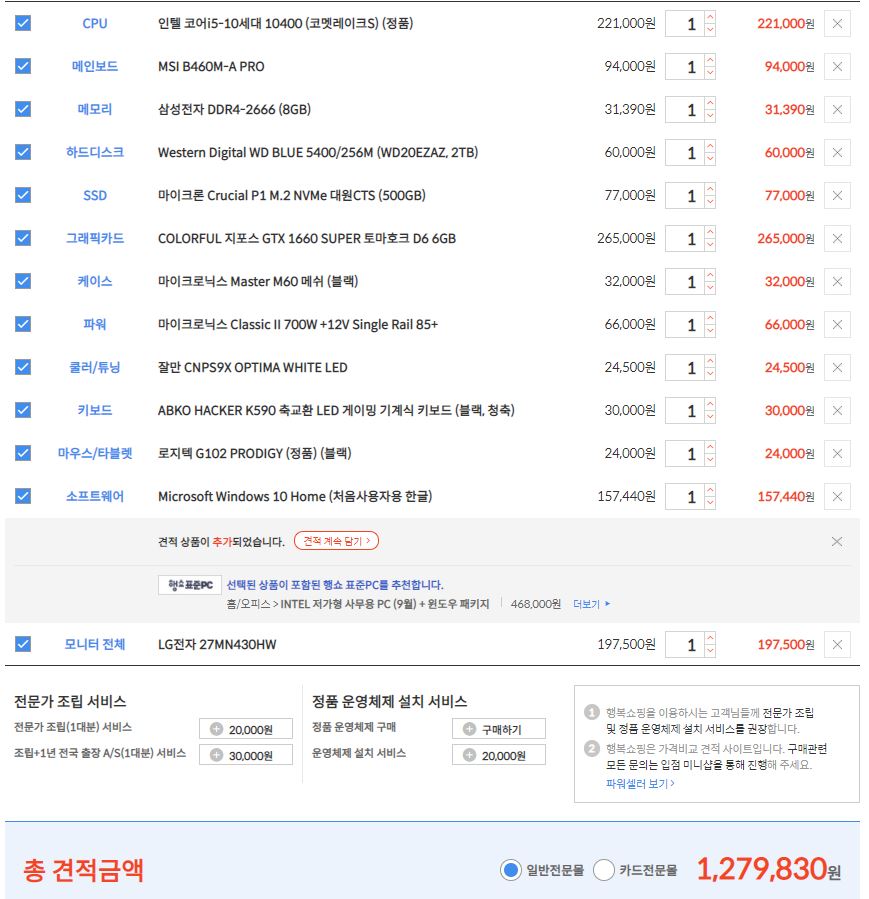The width and height of the screenshot is (869, 899).
Task: Open the CPU category link
Action: 95,24
